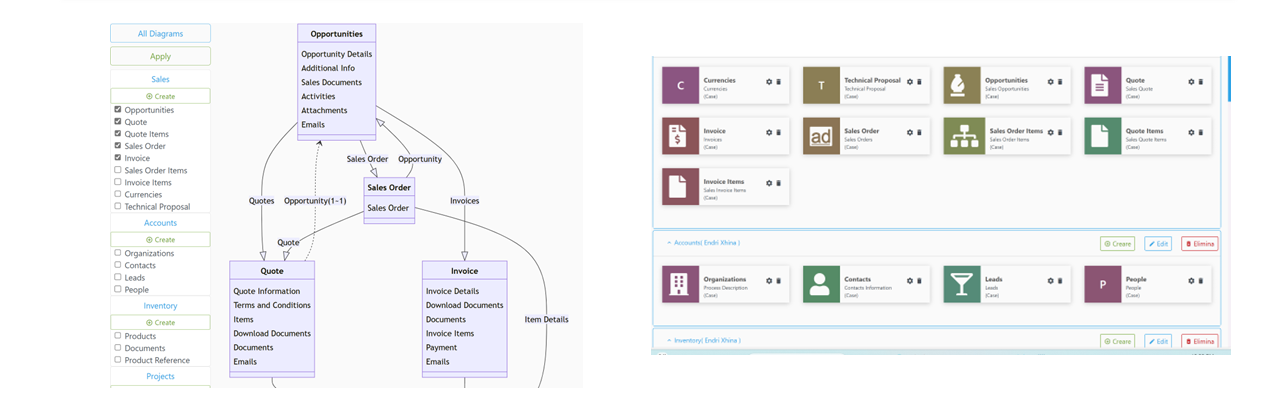Enable the Currencies checkbox
Image resolution: width=1280 pixels, height=401 pixels.
tap(118, 194)
